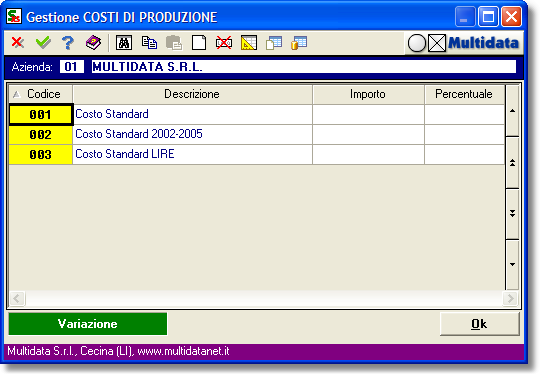Click the greyed paste icon
Screen dimensions: 540x376
pos(174,43)
